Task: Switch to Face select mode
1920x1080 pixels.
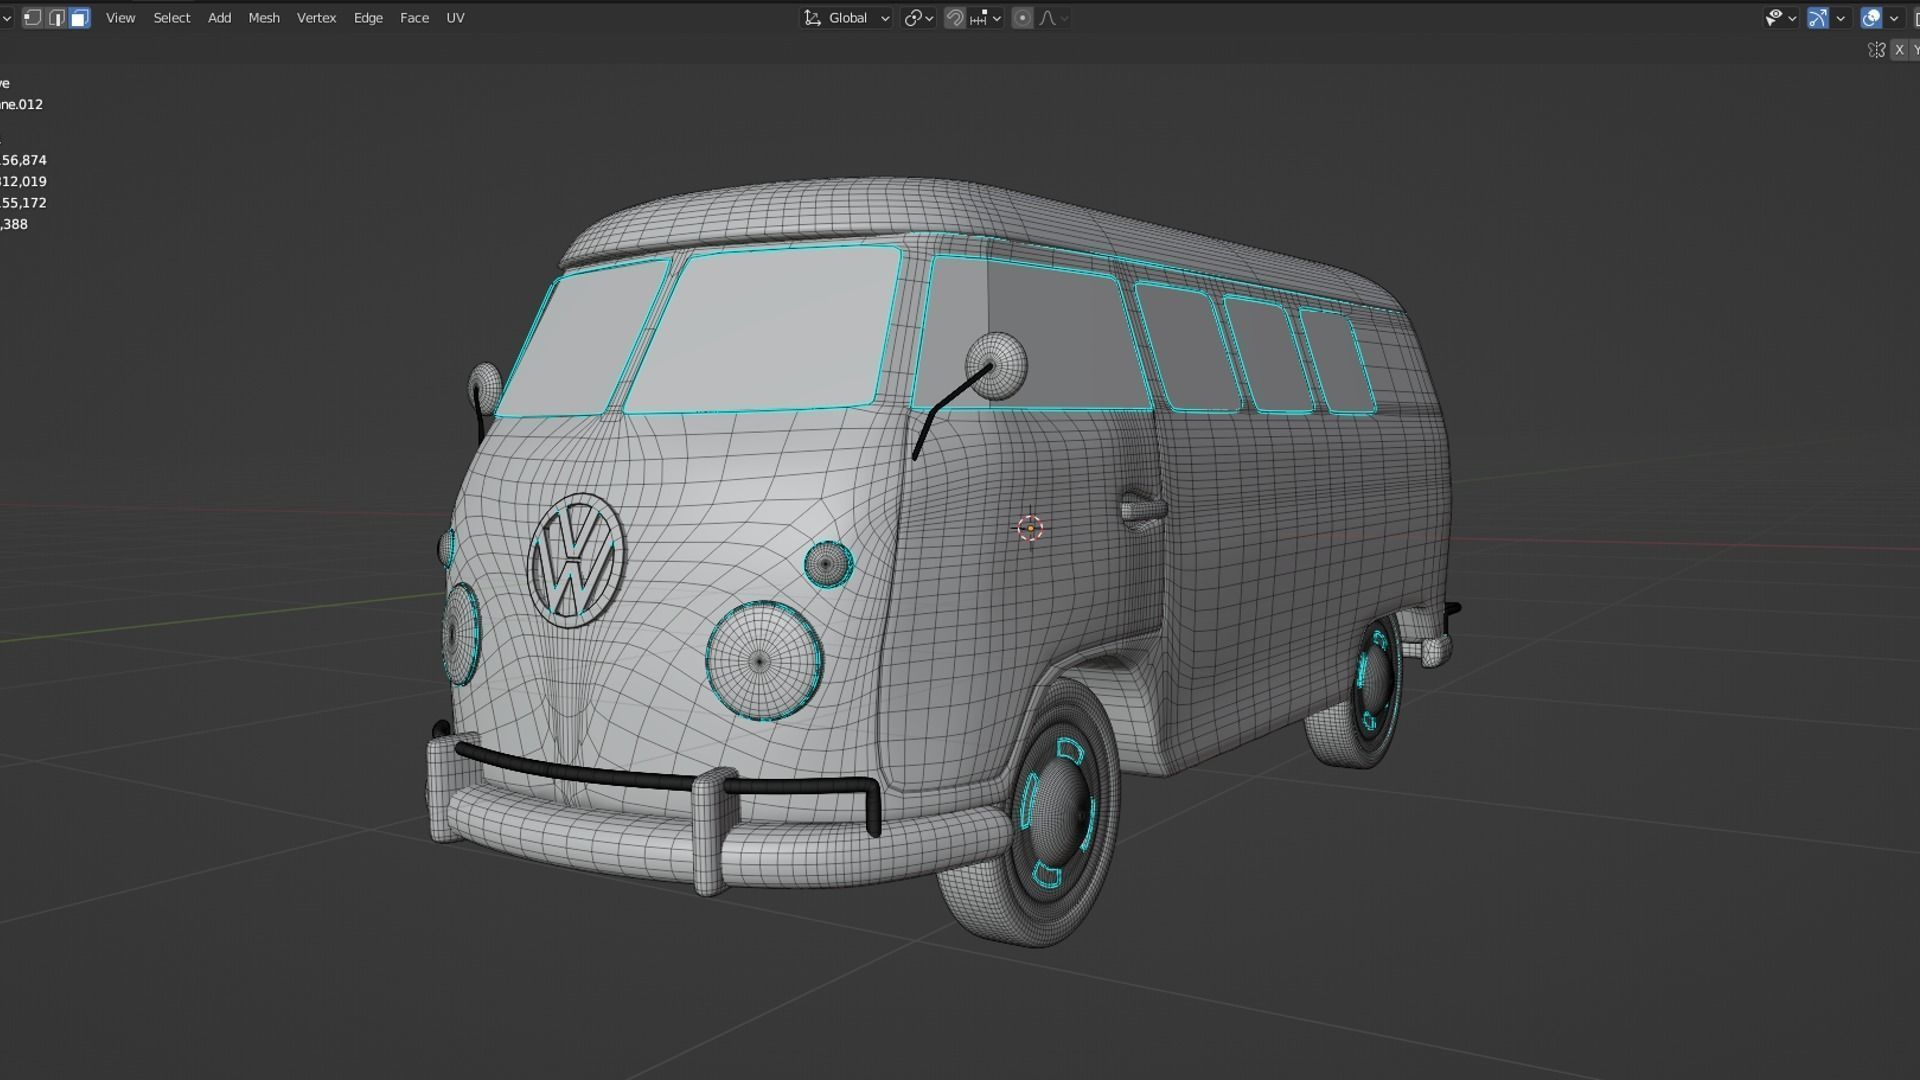Action: 79,17
